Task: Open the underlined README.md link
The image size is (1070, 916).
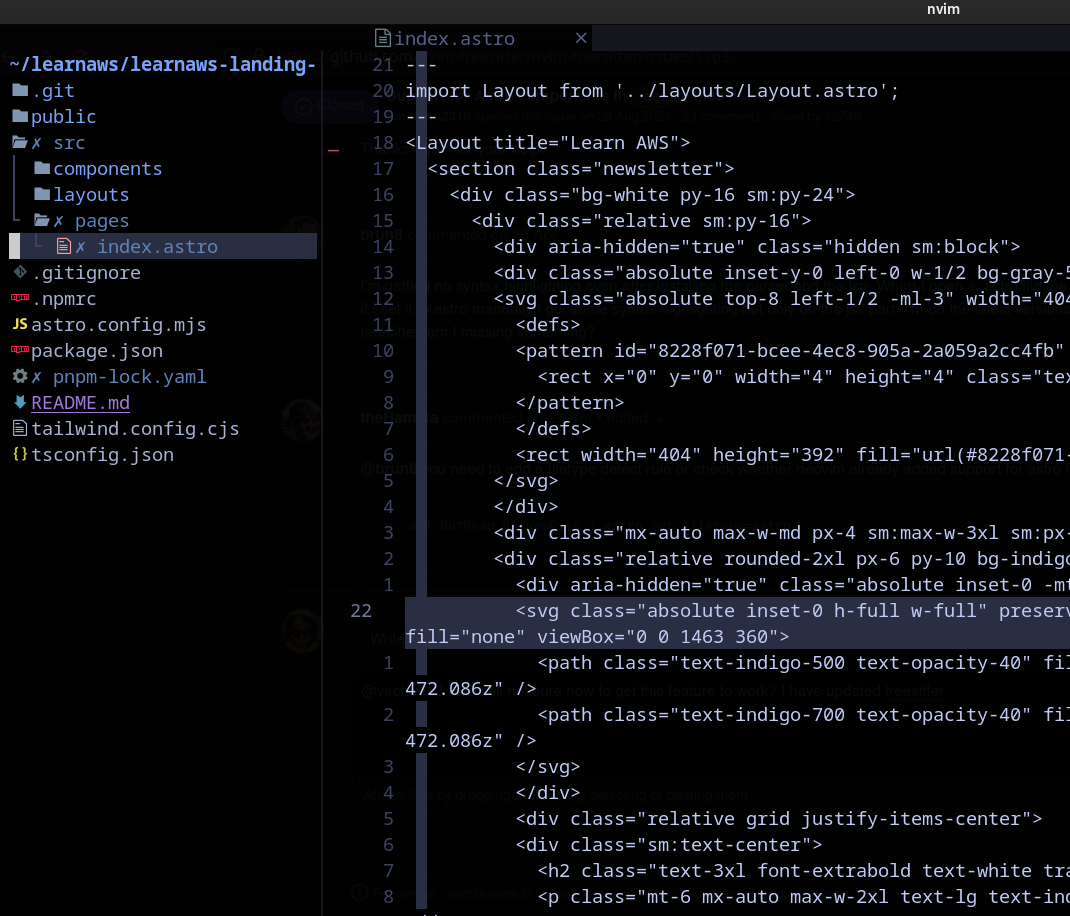Action: 80,402
